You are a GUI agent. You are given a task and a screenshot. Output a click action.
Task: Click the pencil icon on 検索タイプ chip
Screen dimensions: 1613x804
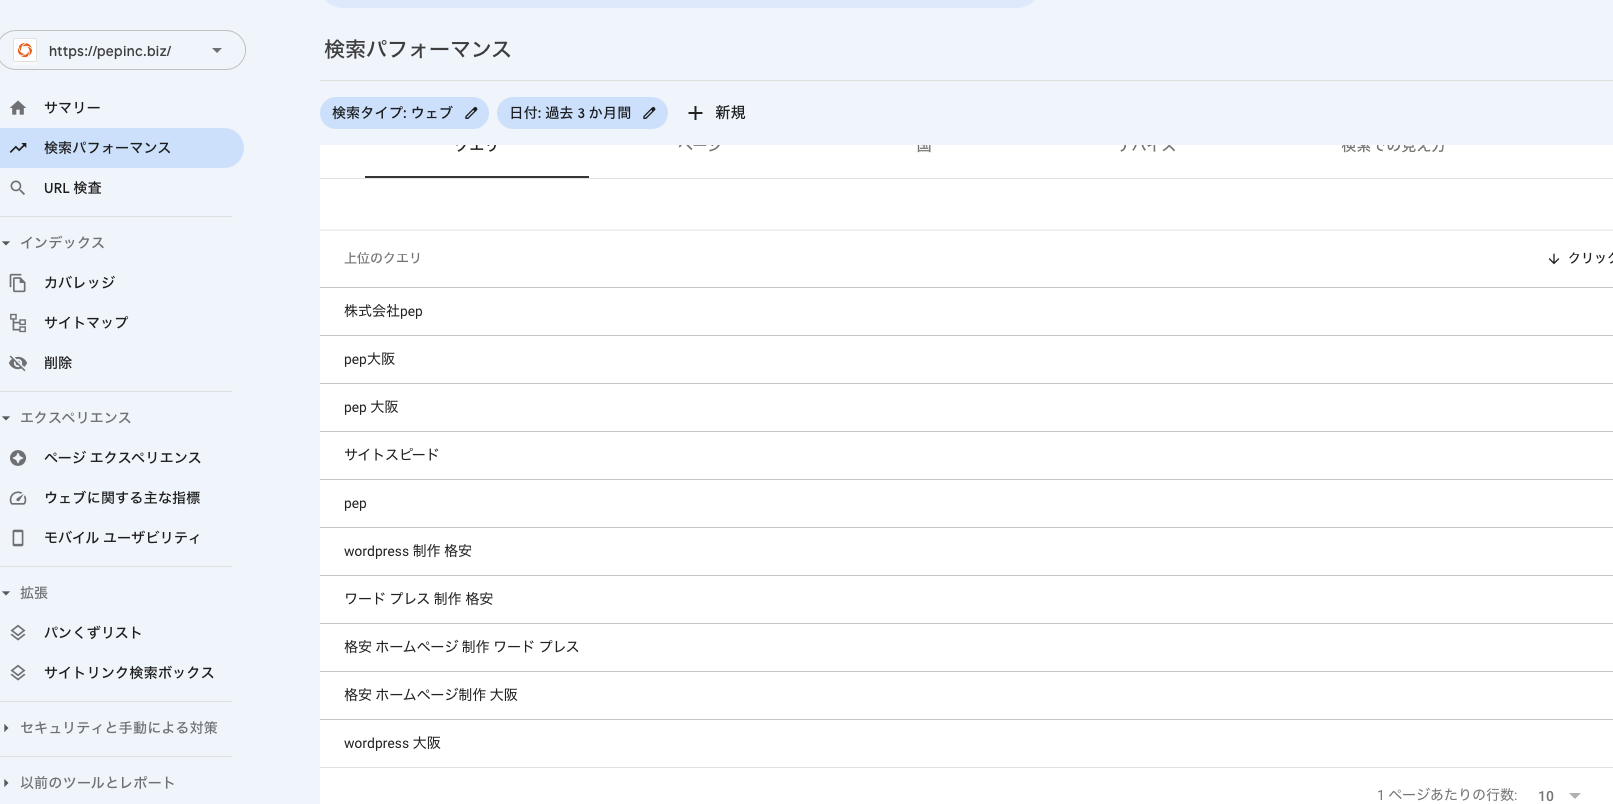[x=471, y=113]
